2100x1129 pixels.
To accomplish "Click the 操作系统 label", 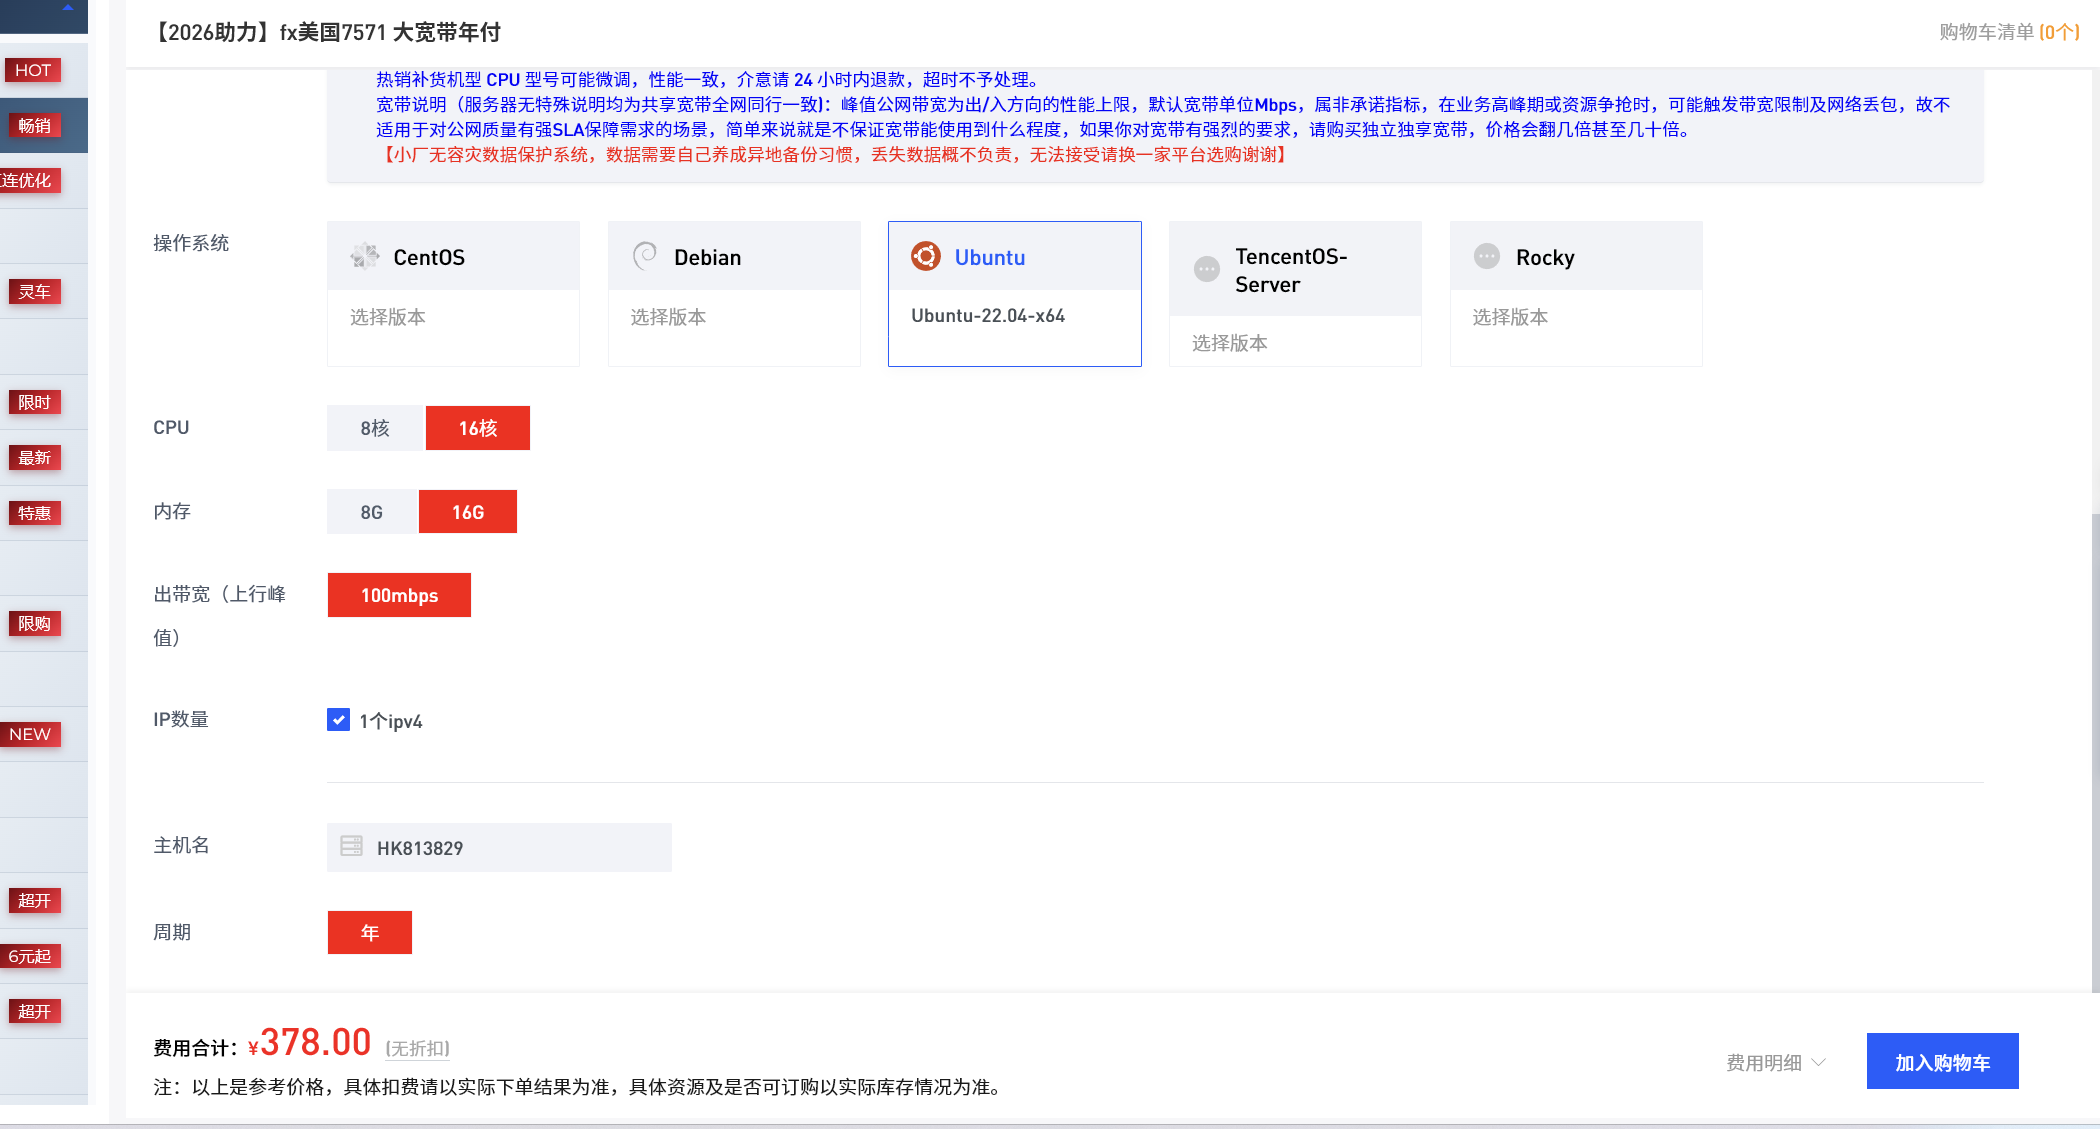I will coord(191,243).
